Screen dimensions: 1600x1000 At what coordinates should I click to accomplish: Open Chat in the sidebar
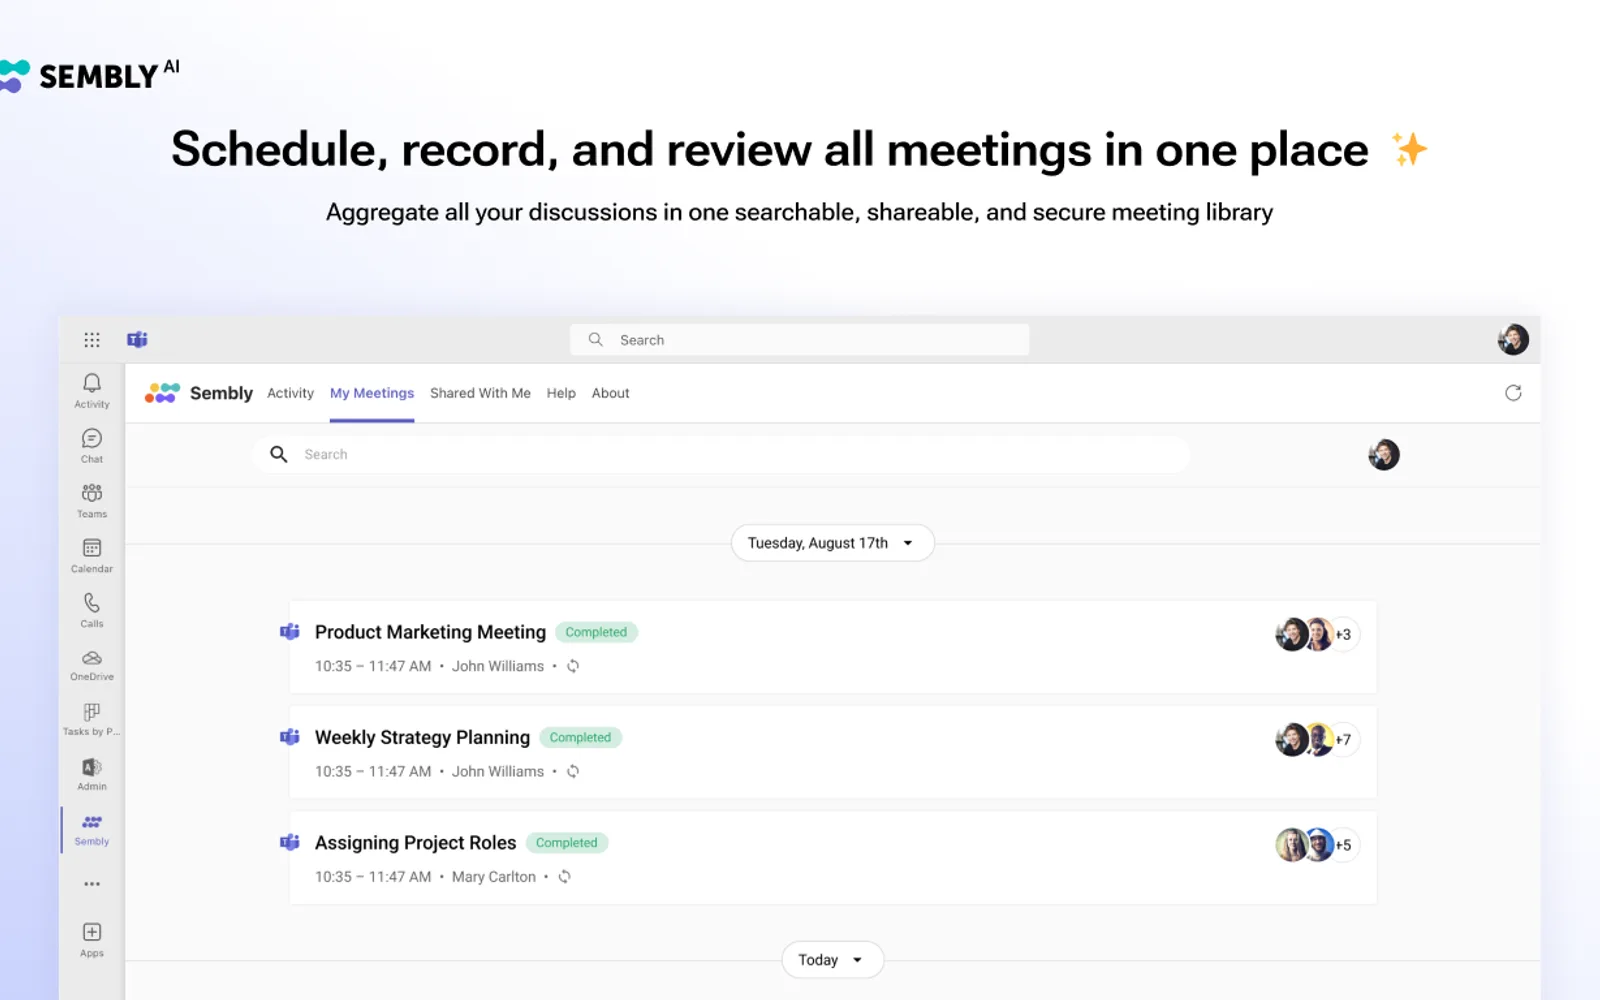coord(92,446)
